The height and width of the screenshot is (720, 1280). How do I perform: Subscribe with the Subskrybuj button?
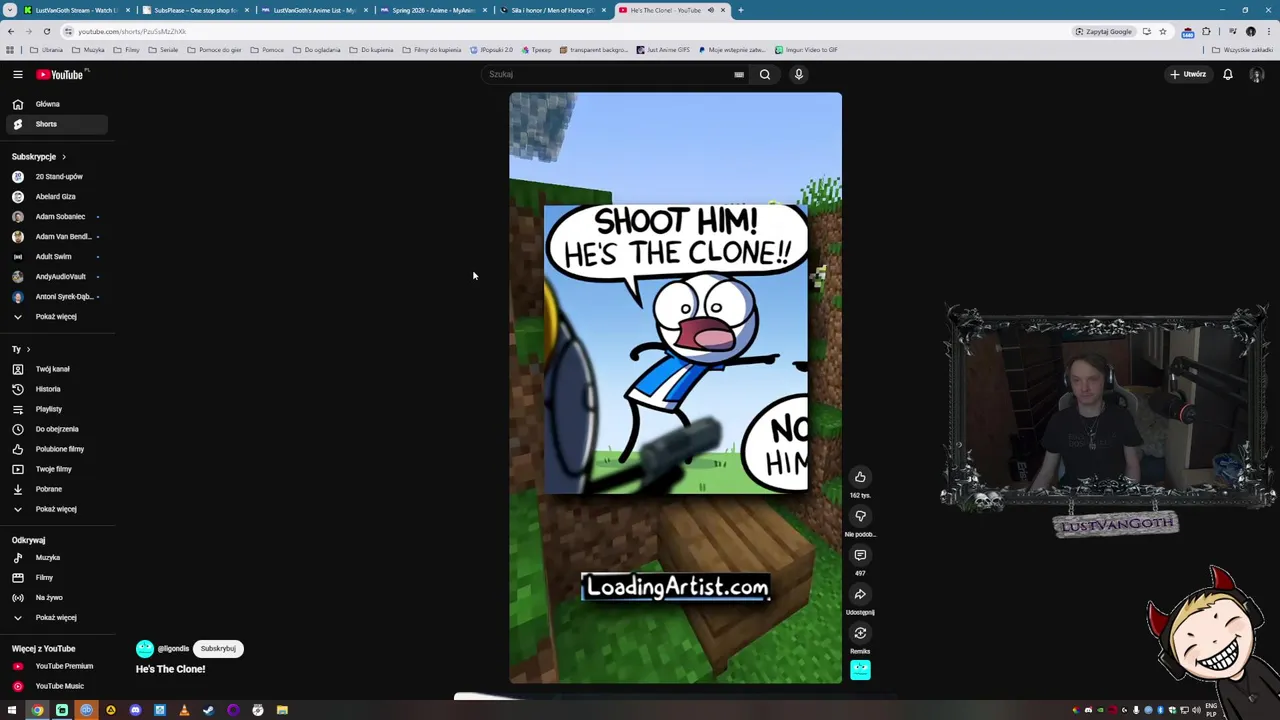pyautogui.click(x=218, y=648)
